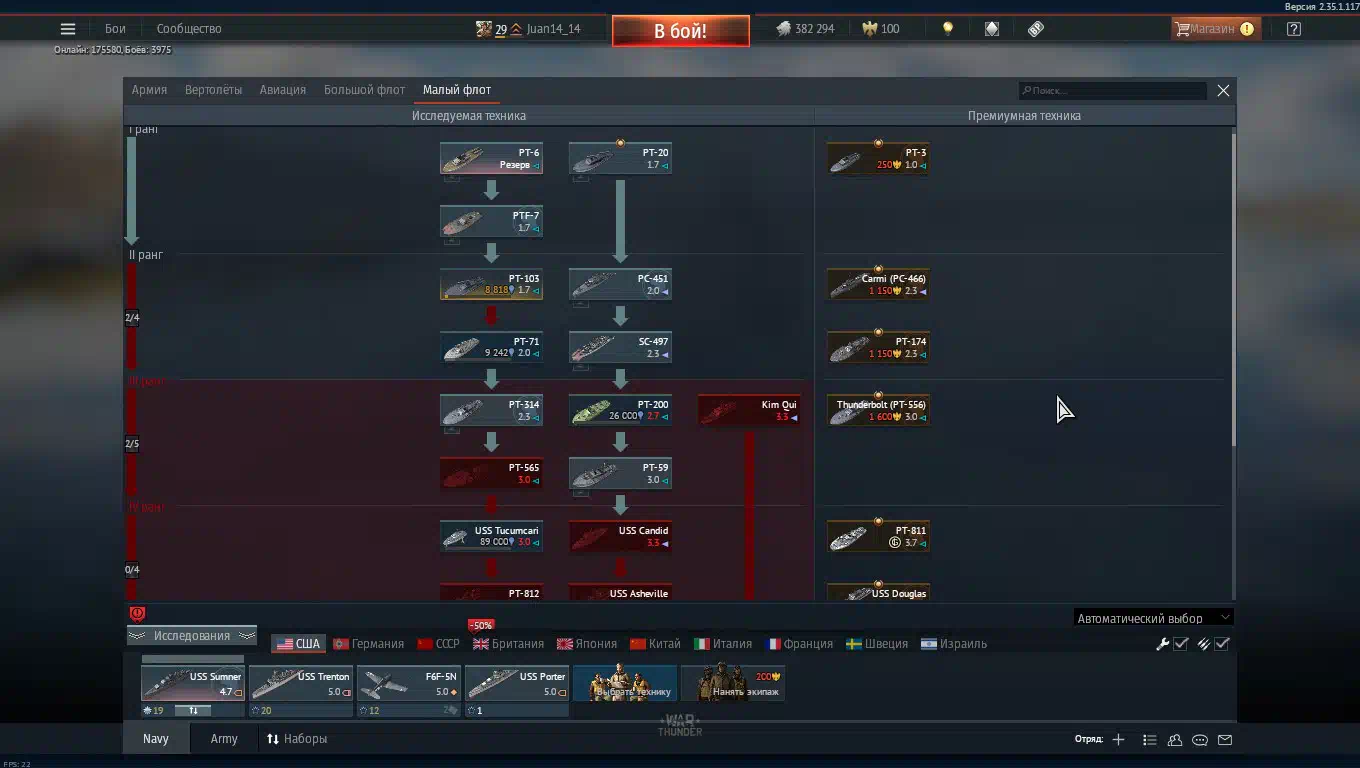The image size is (1360, 768).
Task: Click the research tree vertical scrollbar
Action: (1232, 290)
